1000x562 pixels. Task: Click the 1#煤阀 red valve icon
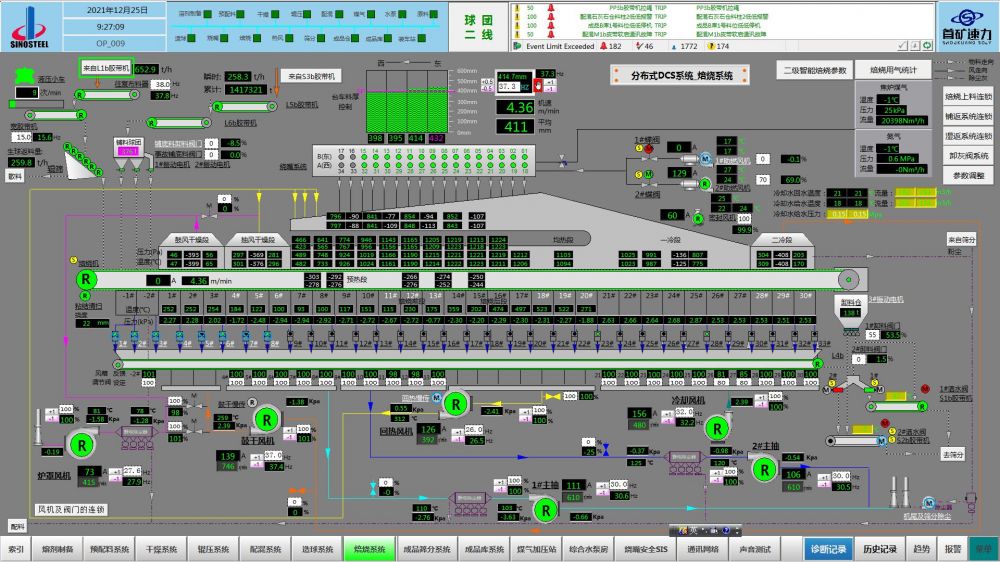tap(648, 149)
